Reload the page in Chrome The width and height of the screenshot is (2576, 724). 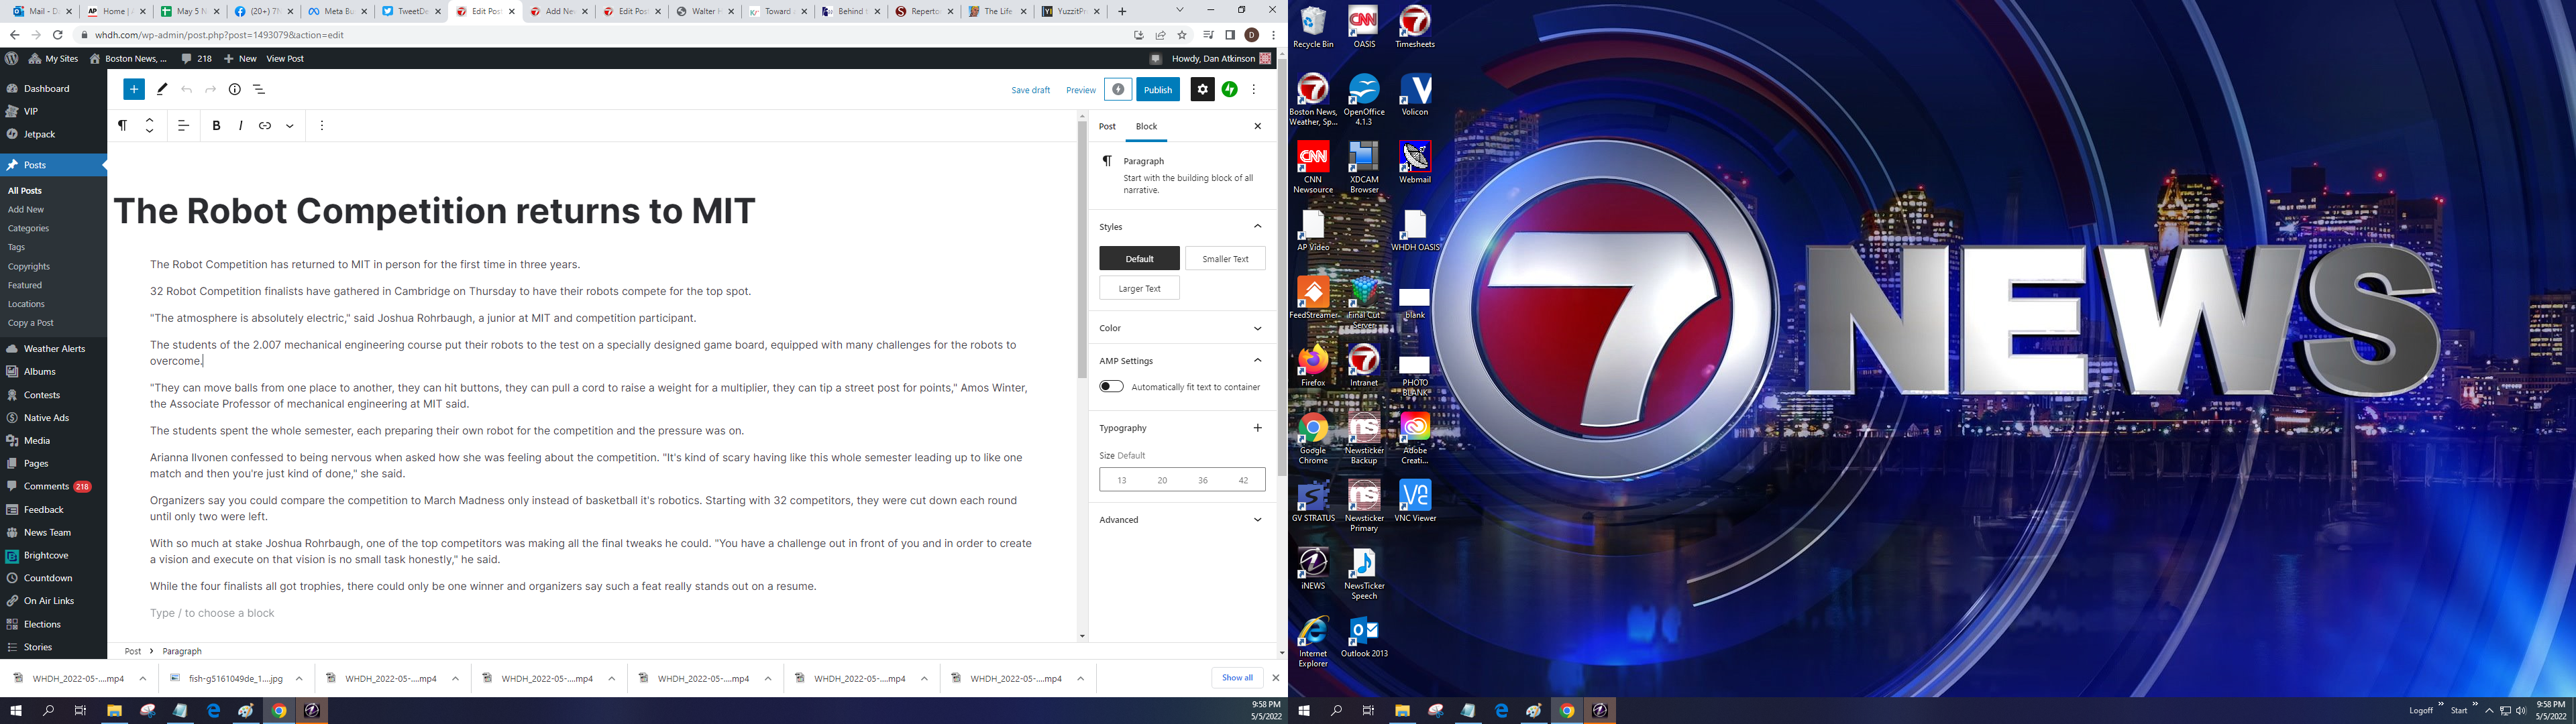point(58,35)
